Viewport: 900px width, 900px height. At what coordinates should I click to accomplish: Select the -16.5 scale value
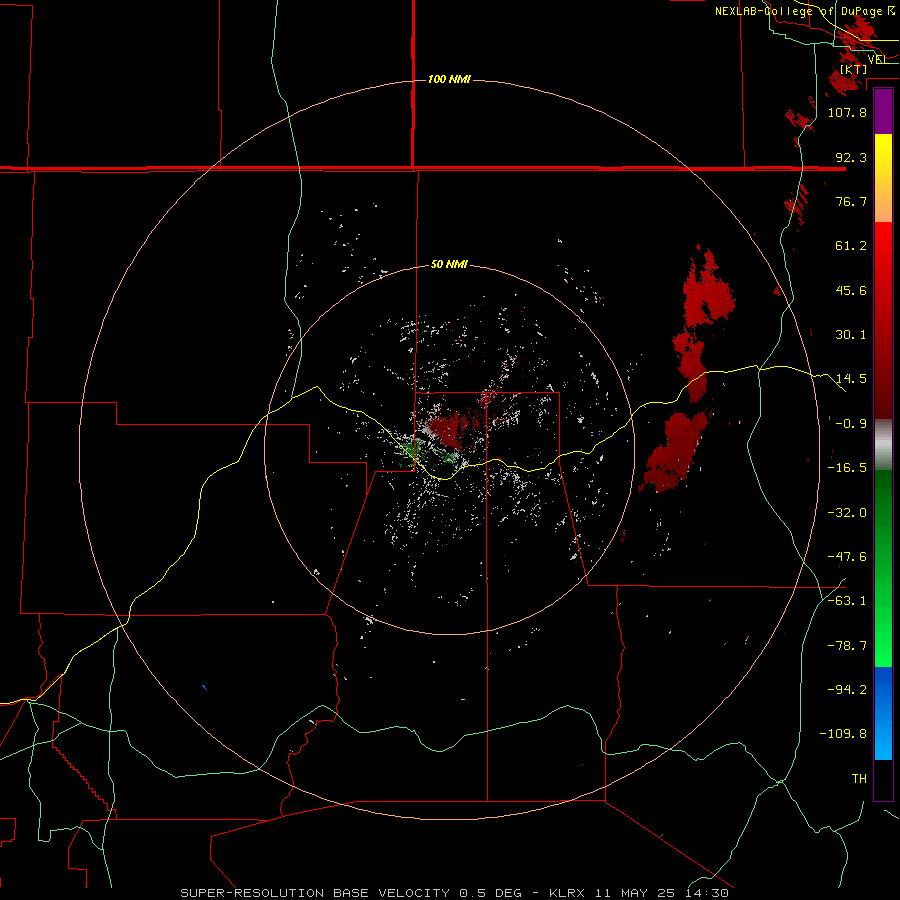847,468
